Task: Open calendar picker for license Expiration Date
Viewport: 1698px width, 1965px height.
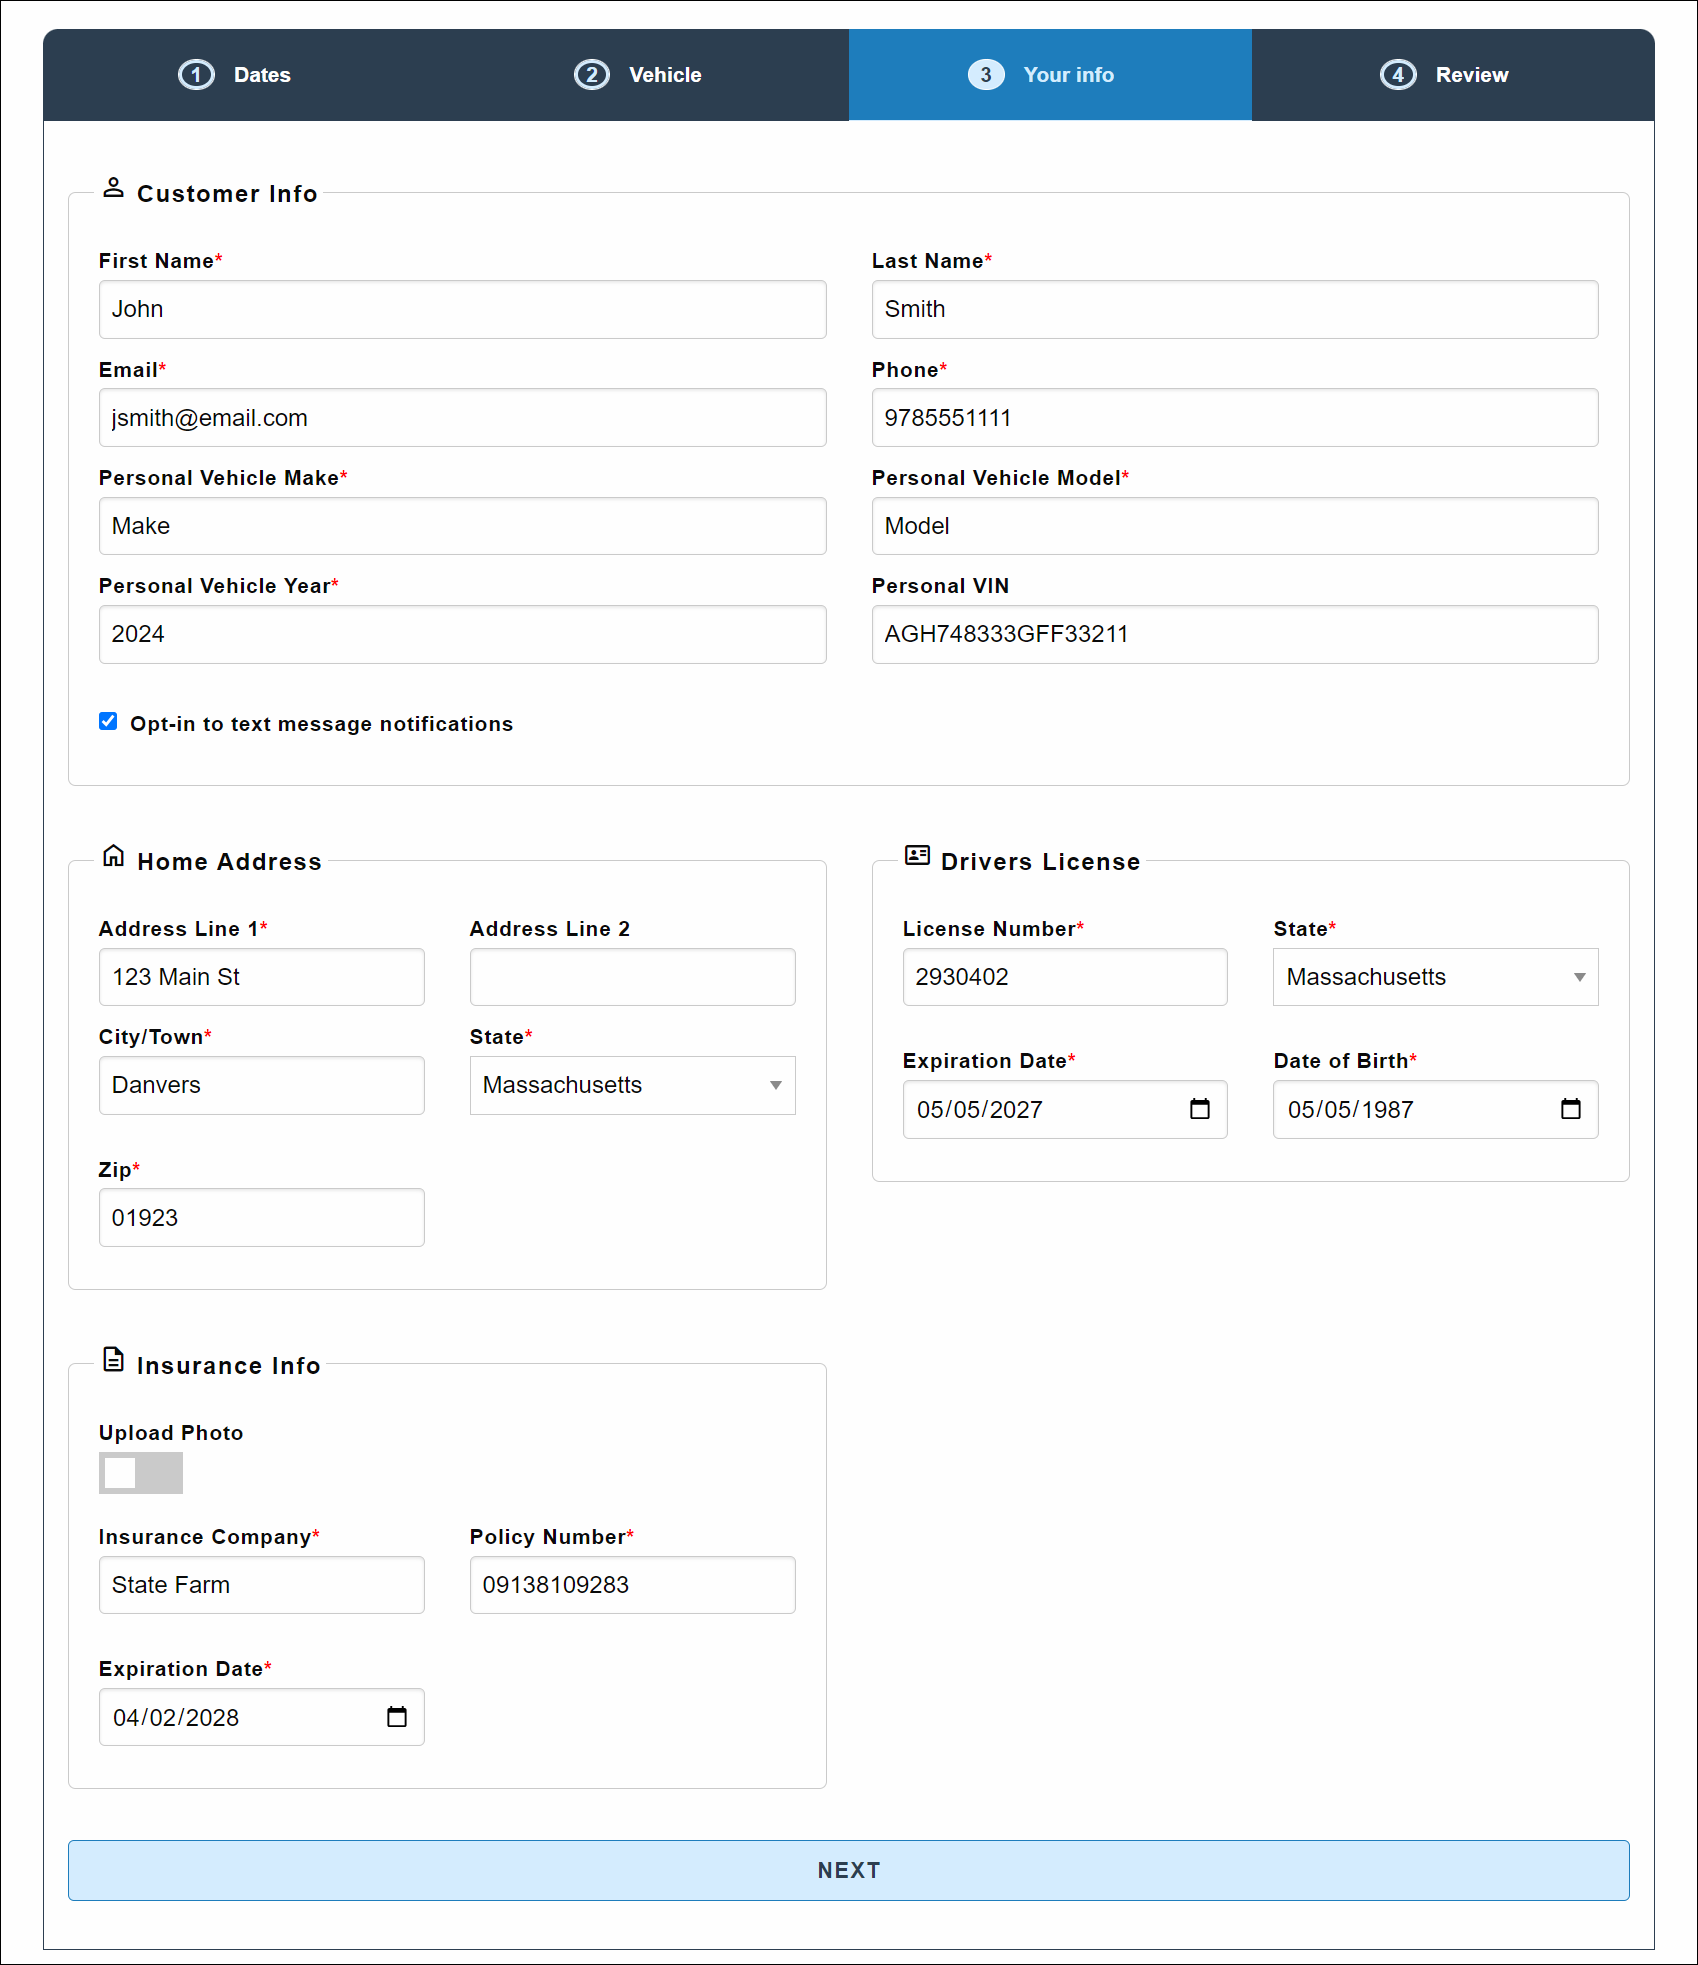Action: click(1199, 1109)
